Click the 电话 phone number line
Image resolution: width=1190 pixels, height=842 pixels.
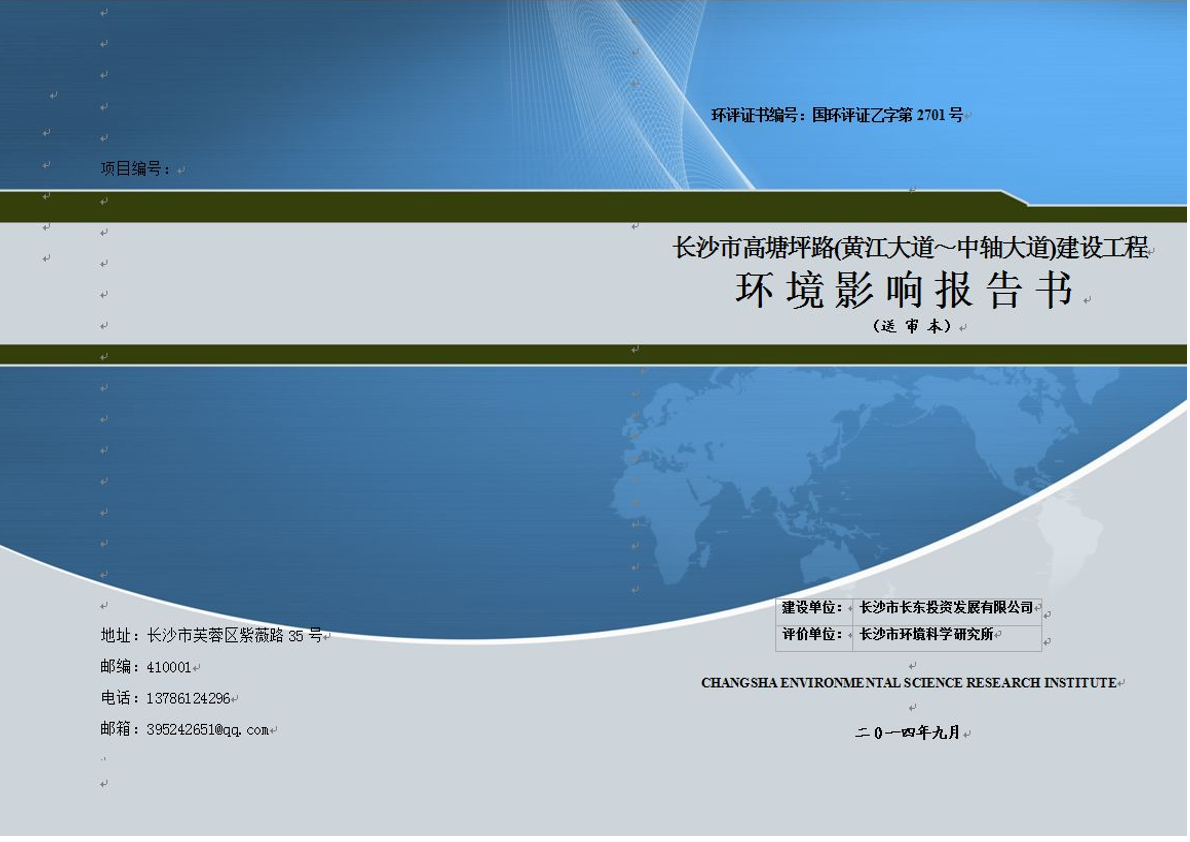[166, 698]
